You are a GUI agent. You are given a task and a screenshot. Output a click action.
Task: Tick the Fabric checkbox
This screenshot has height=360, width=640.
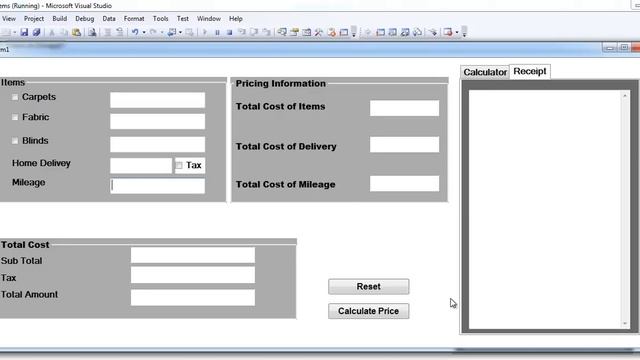coord(15,117)
